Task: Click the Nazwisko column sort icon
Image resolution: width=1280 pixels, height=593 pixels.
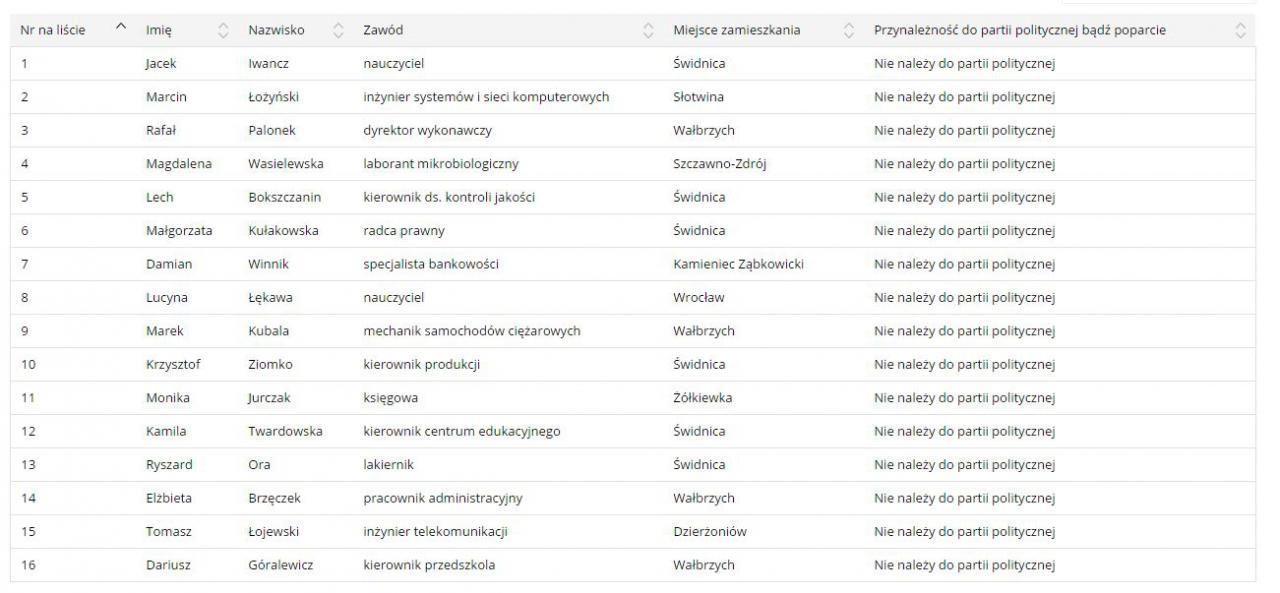Action: click(x=337, y=31)
